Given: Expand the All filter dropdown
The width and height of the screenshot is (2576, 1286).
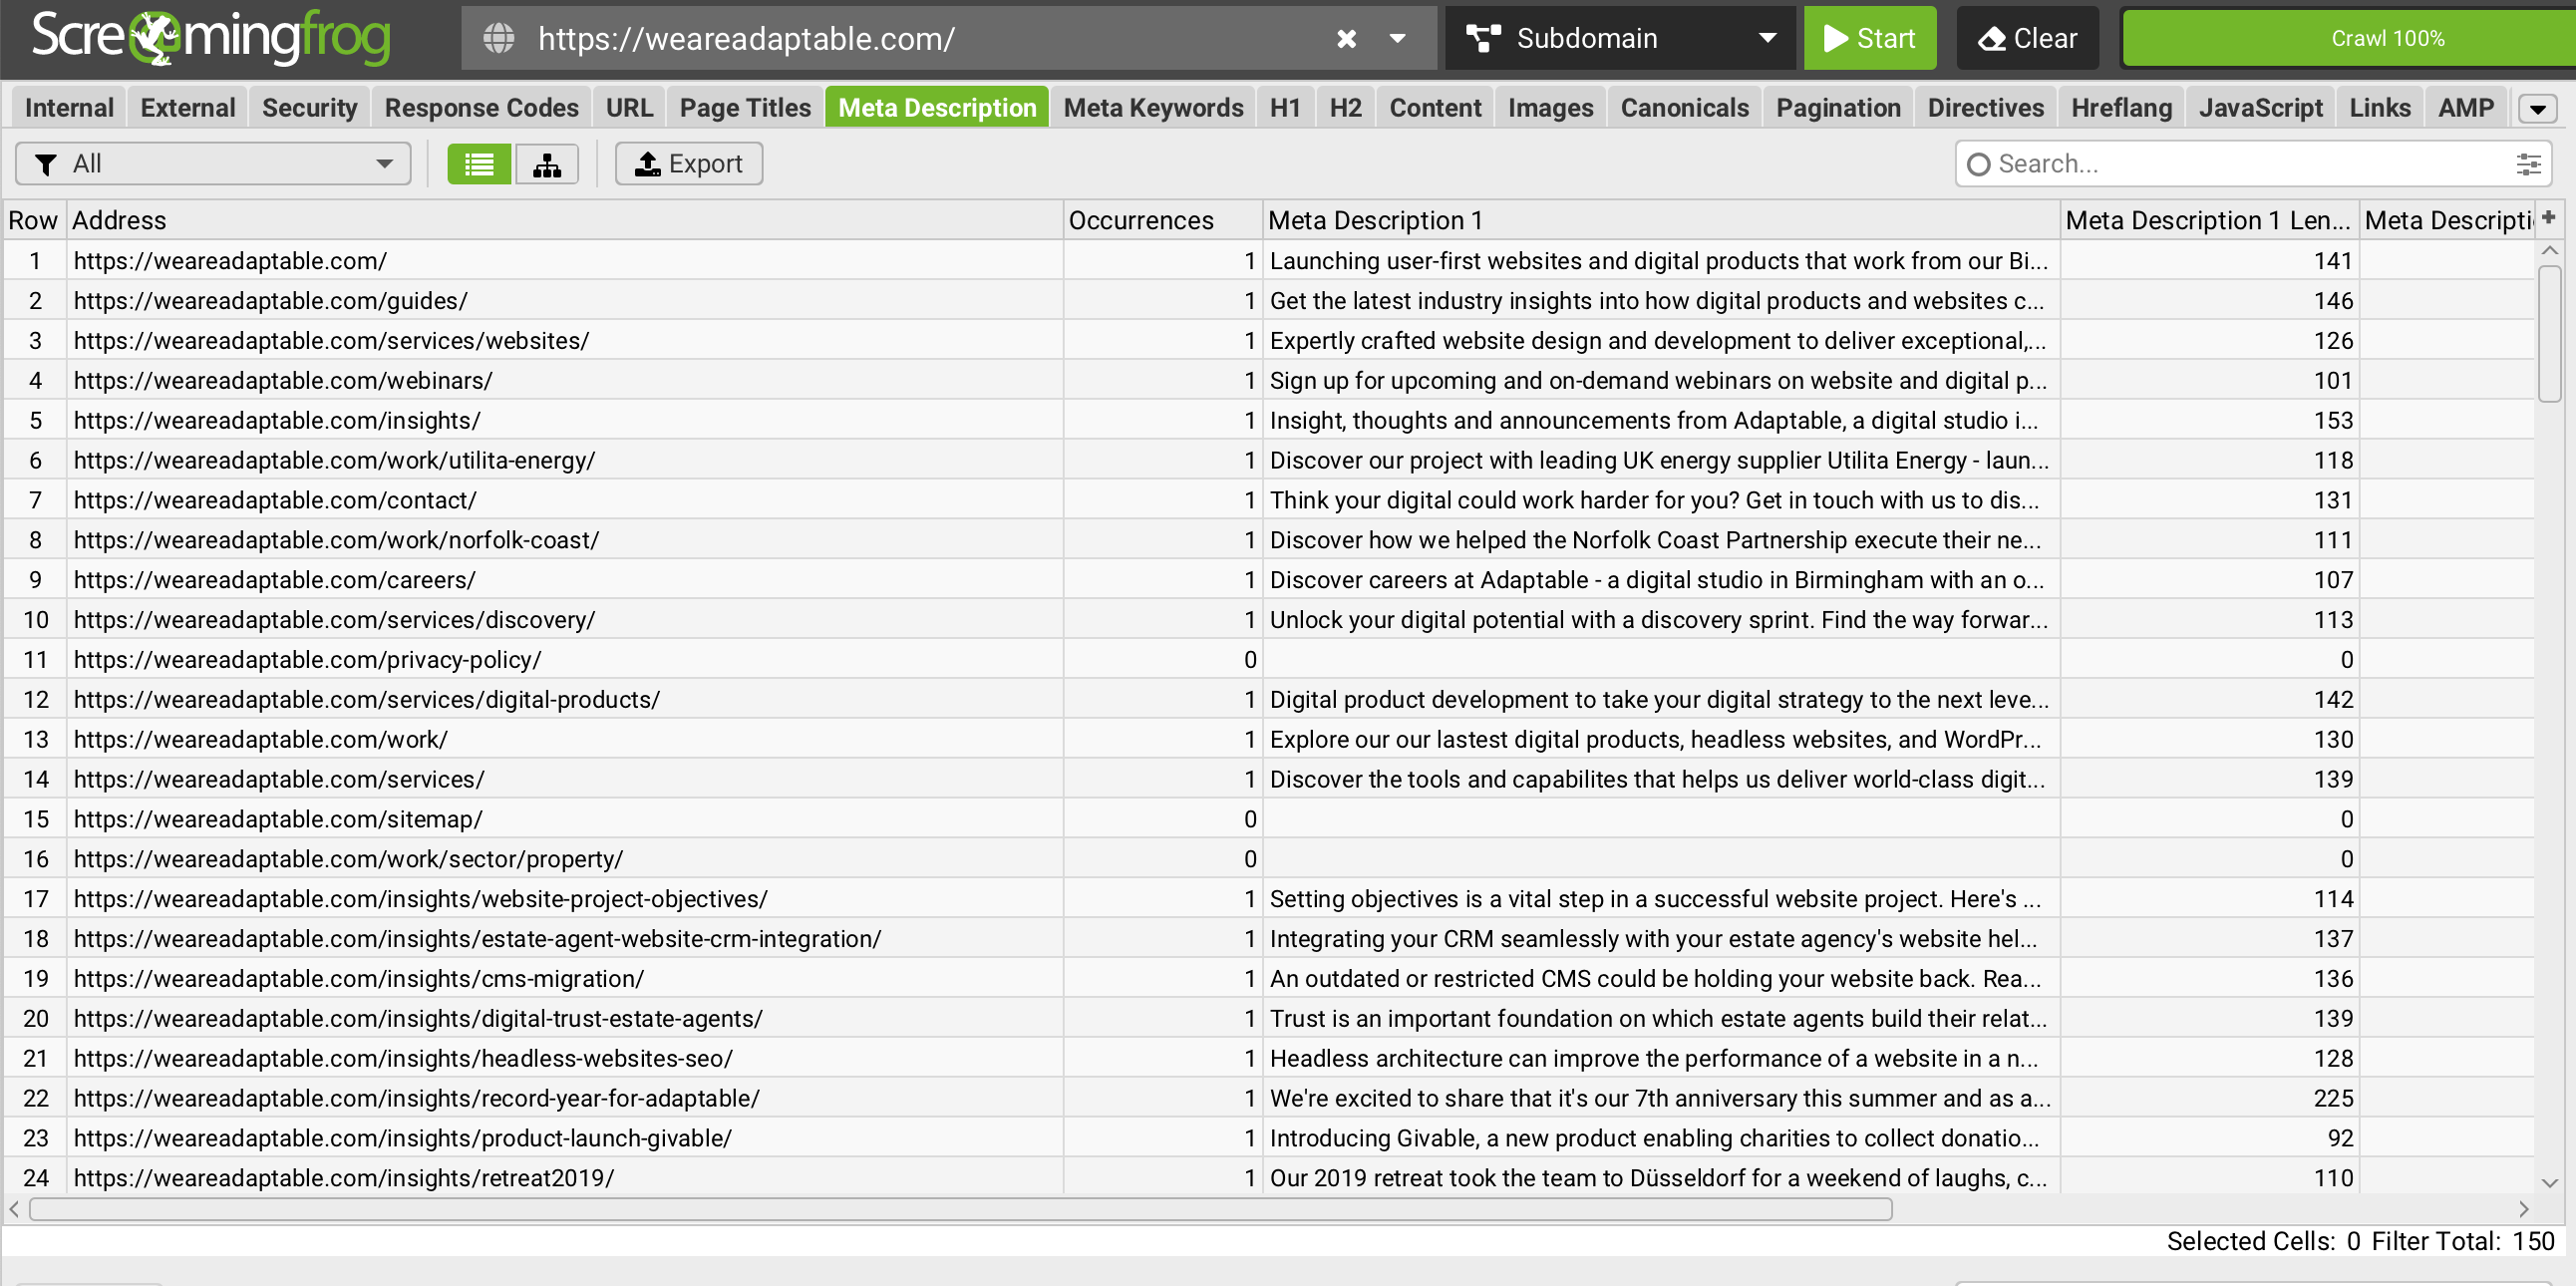Looking at the screenshot, I should pyautogui.click(x=213, y=164).
